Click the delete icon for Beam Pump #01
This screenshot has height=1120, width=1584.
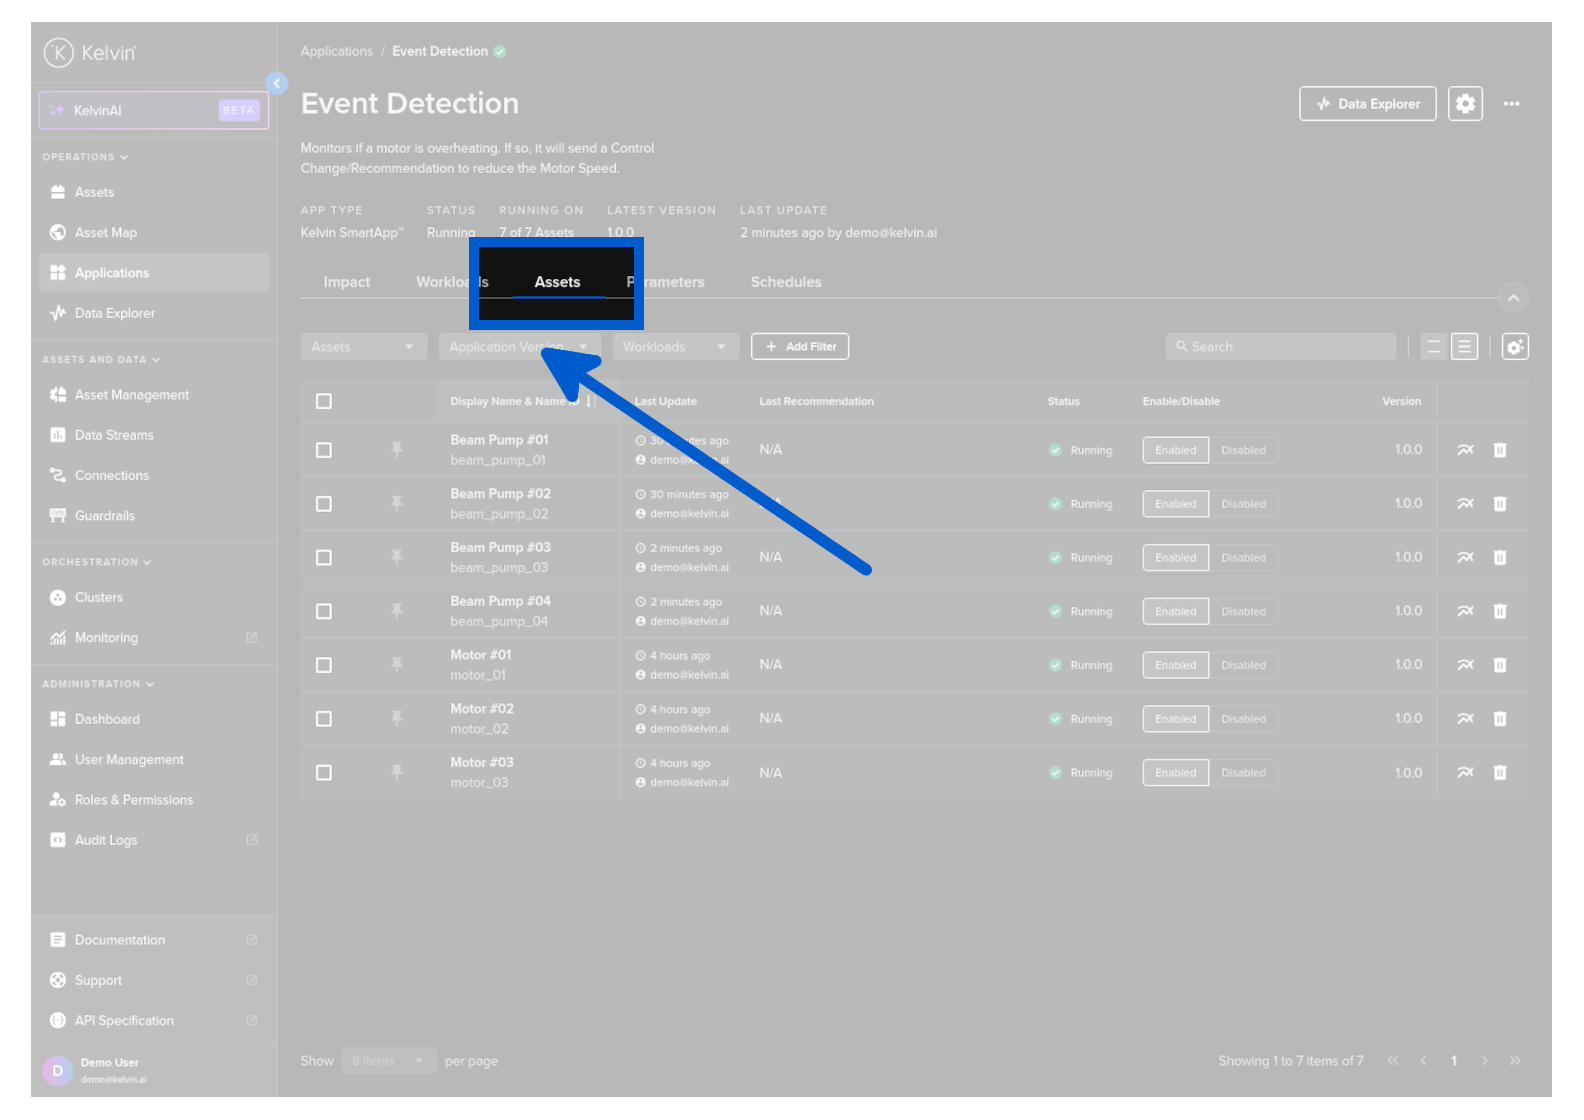tap(1499, 450)
